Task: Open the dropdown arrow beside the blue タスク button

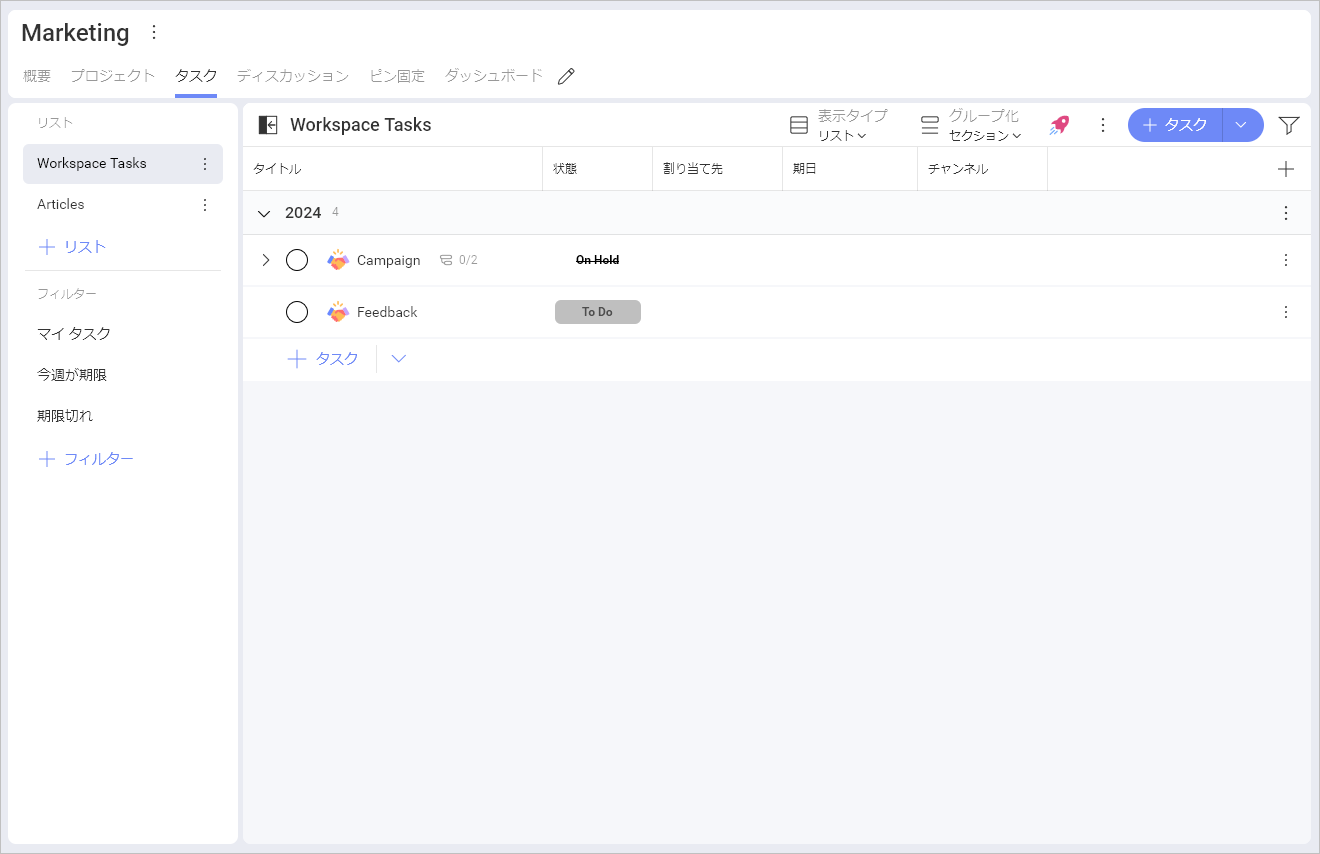Action: click(x=1241, y=125)
